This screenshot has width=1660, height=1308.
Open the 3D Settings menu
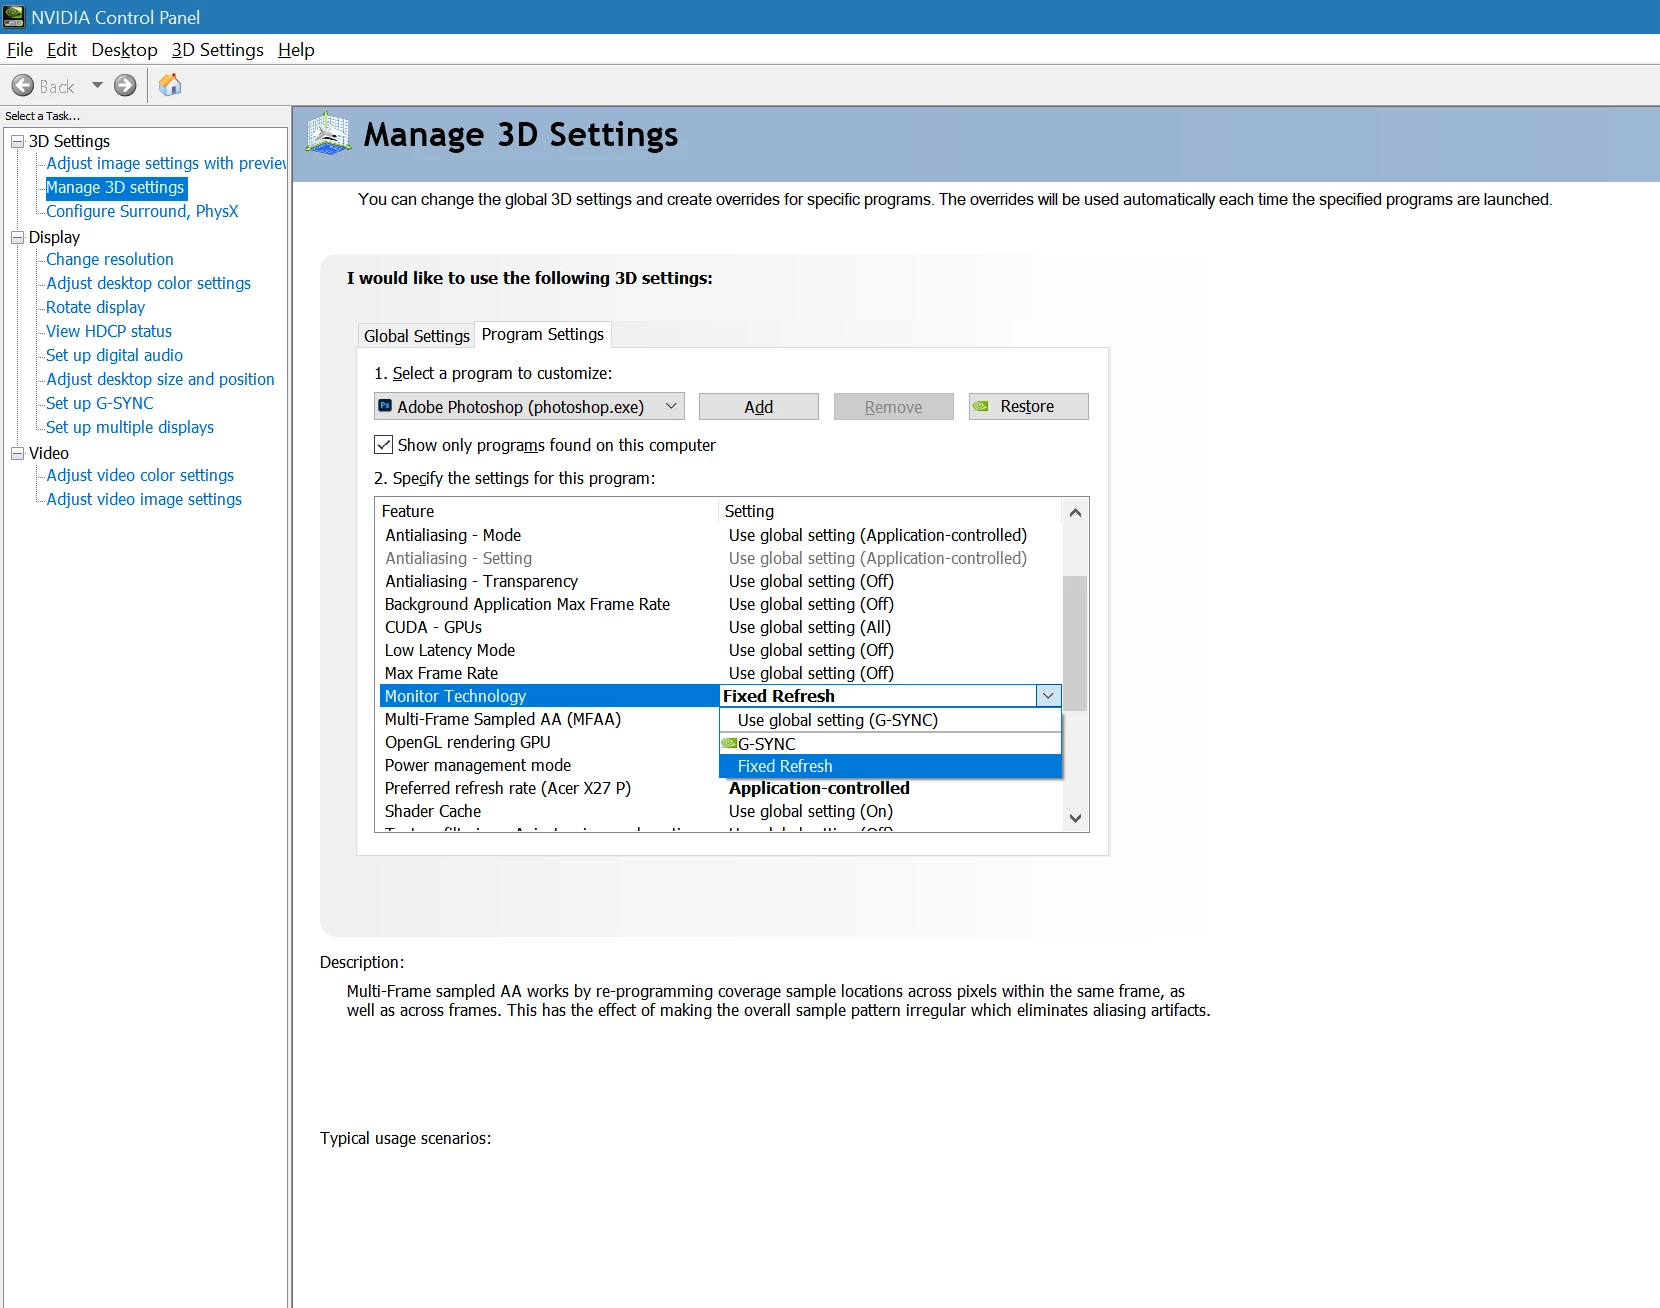(218, 50)
